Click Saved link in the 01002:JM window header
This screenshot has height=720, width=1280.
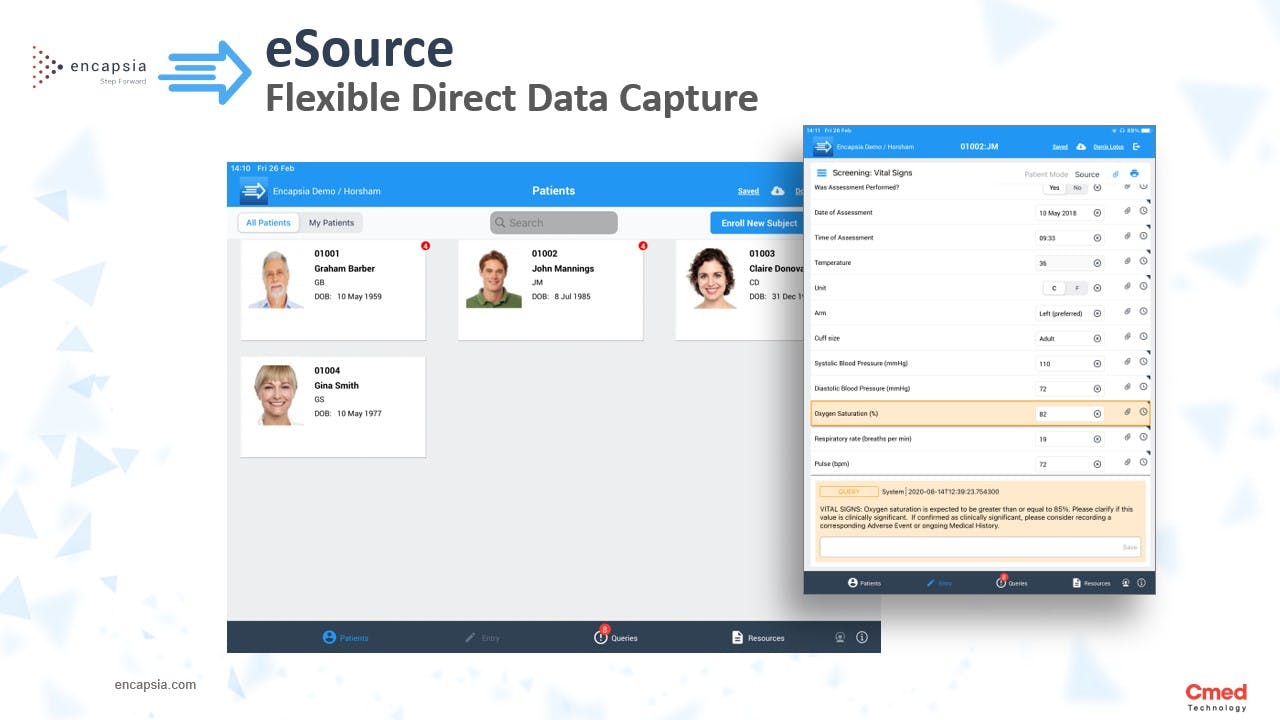pyautogui.click(x=1060, y=147)
